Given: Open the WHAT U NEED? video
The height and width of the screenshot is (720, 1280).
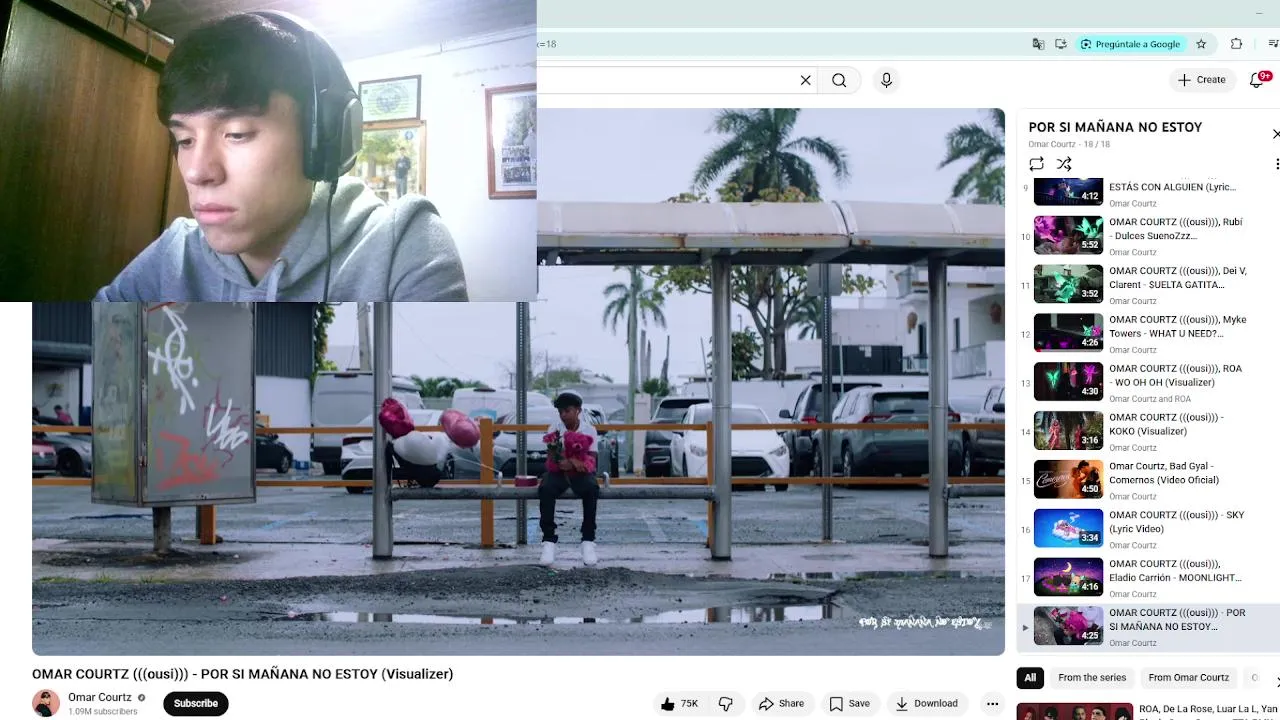Looking at the screenshot, I should 1147,333.
